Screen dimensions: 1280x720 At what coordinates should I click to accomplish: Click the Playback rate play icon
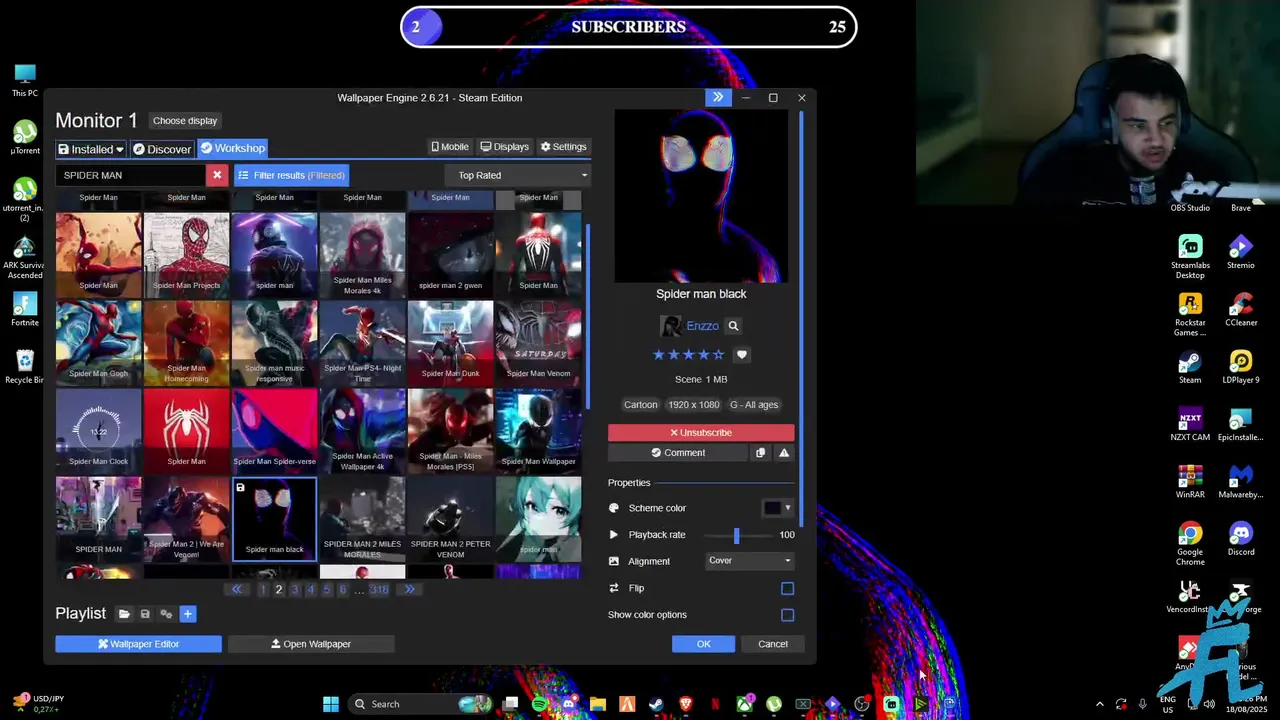point(614,535)
